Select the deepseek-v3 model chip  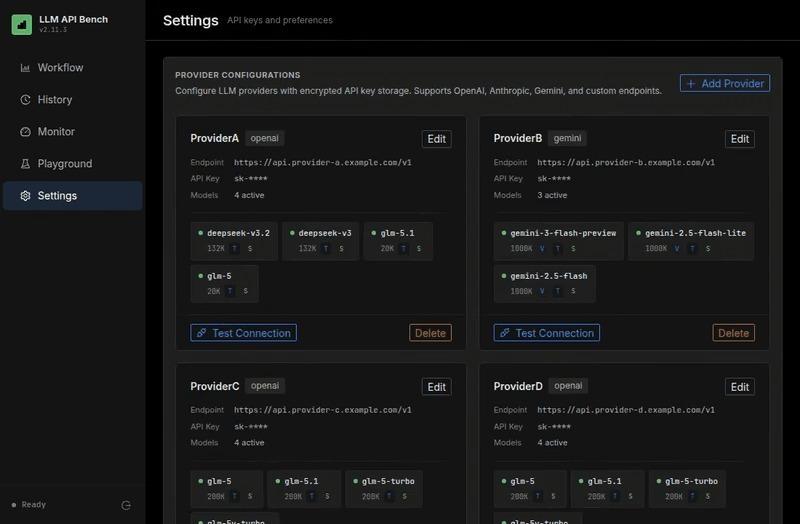[320, 241]
